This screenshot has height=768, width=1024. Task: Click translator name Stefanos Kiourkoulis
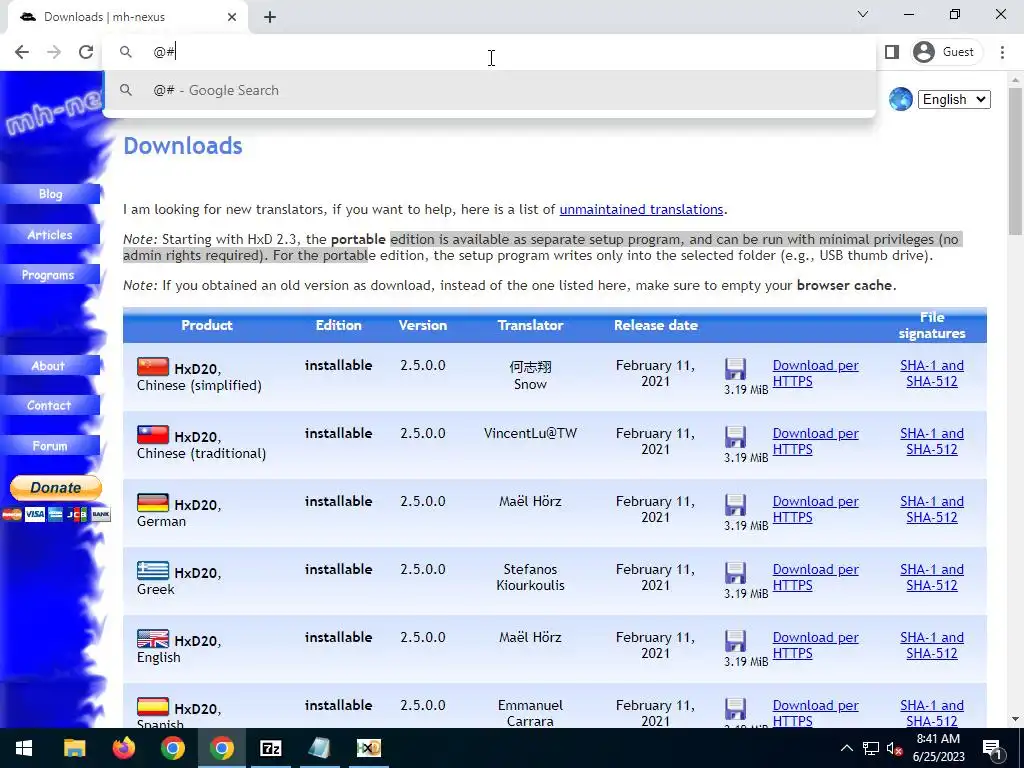pos(530,577)
